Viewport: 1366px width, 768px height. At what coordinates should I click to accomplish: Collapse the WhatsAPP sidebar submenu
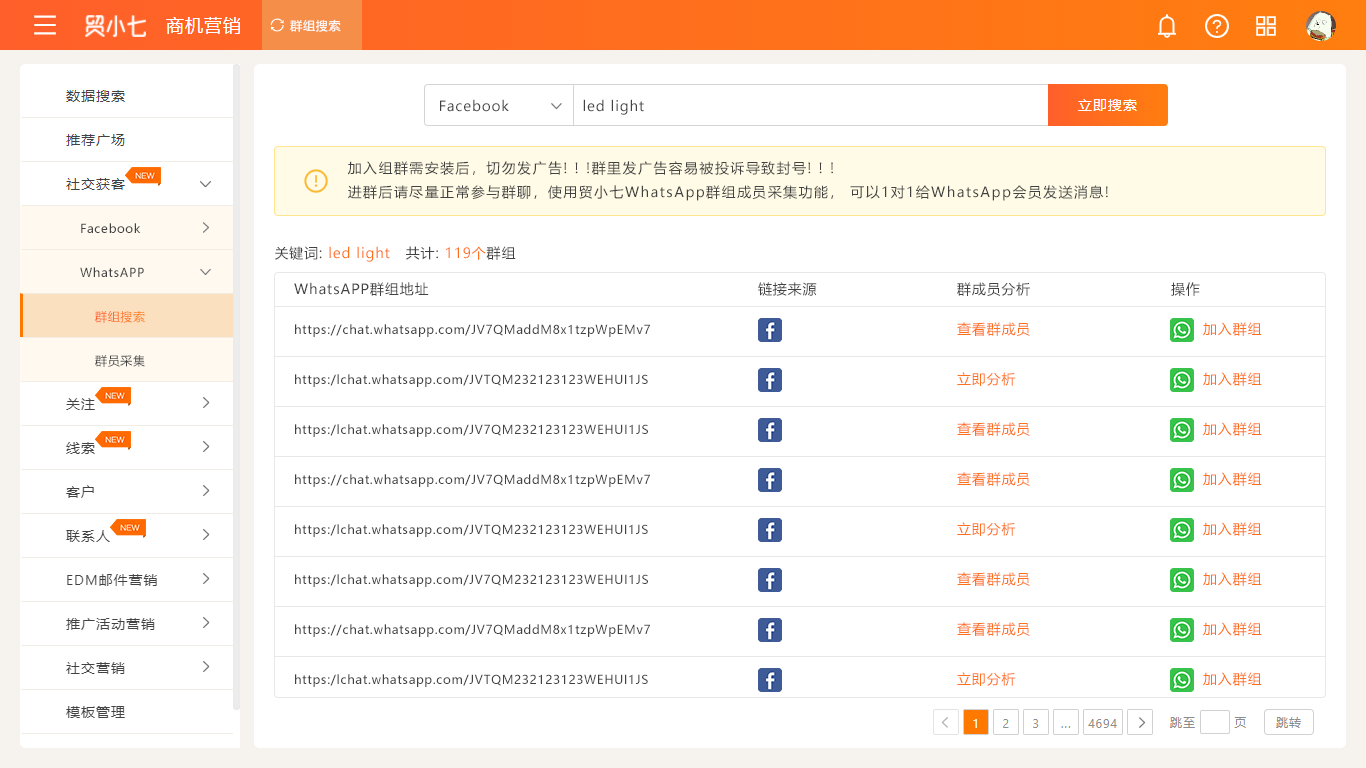(206, 272)
